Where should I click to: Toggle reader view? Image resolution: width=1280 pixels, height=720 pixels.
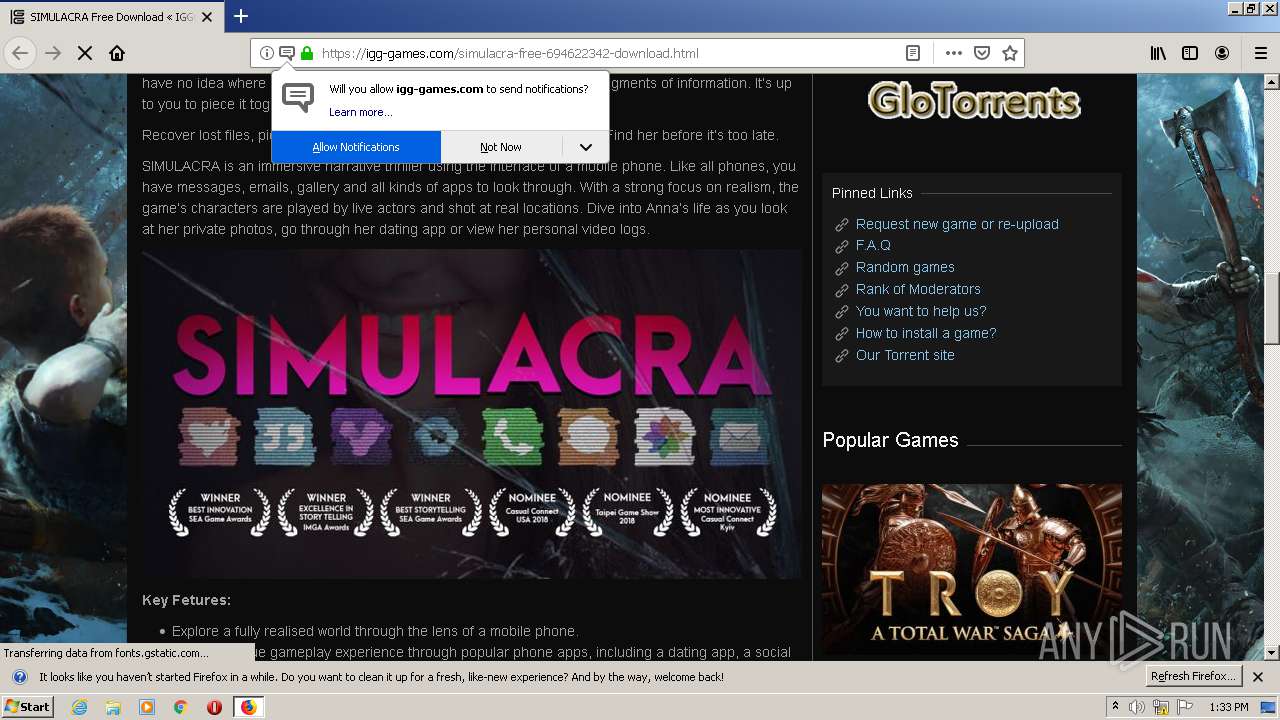tap(912, 53)
